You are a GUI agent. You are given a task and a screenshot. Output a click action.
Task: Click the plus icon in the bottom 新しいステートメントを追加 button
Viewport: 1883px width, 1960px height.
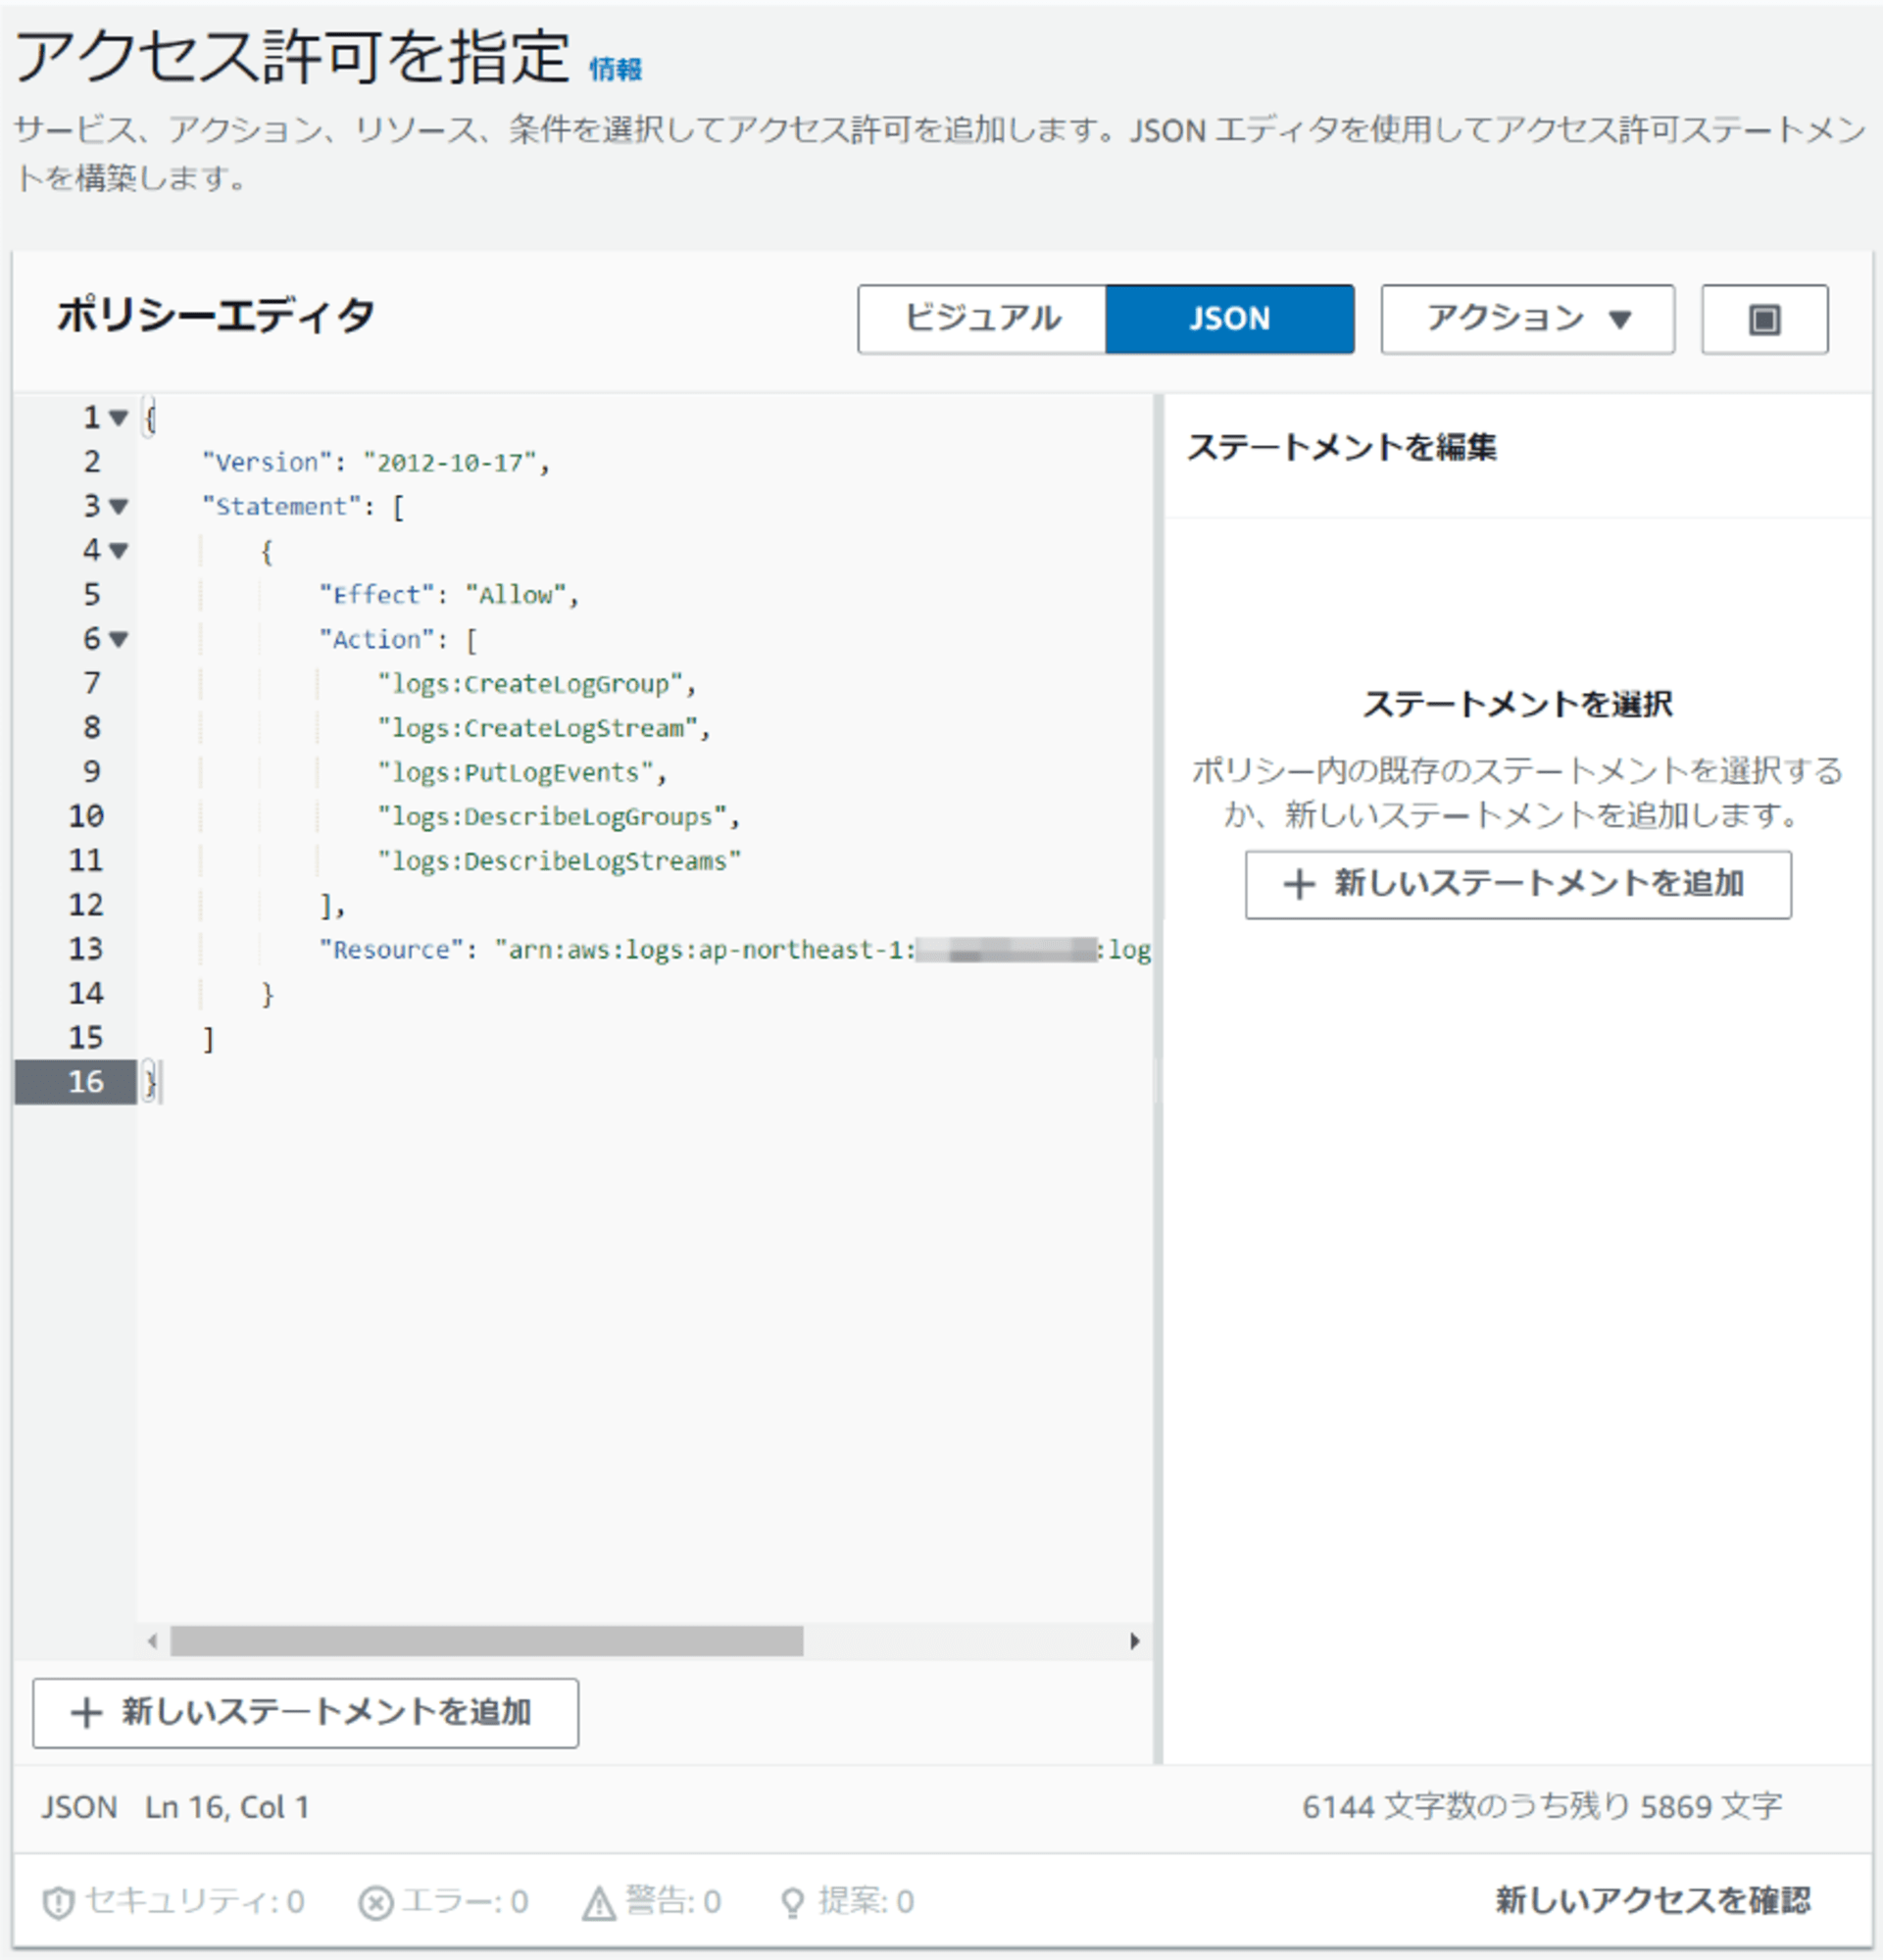coord(87,1713)
